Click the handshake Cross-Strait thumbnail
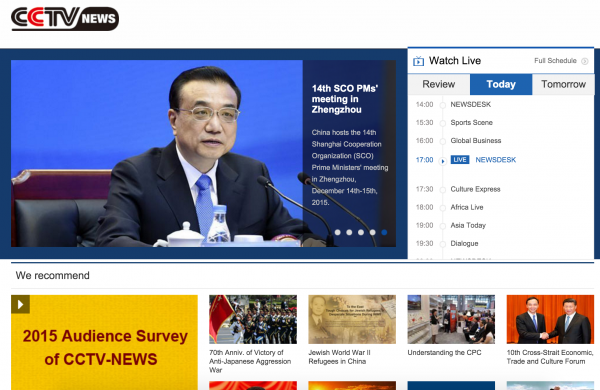 550,319
